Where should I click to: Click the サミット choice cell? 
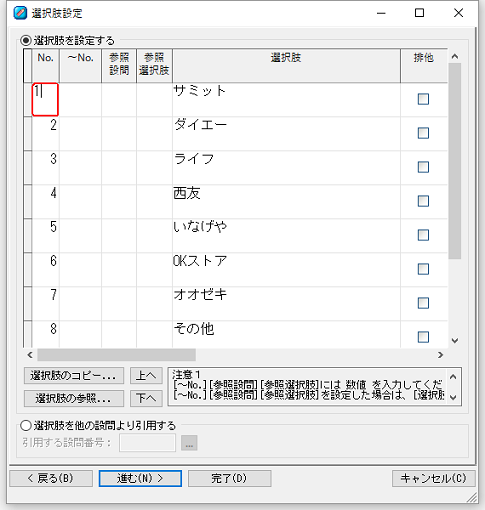(x=286, y=99)
